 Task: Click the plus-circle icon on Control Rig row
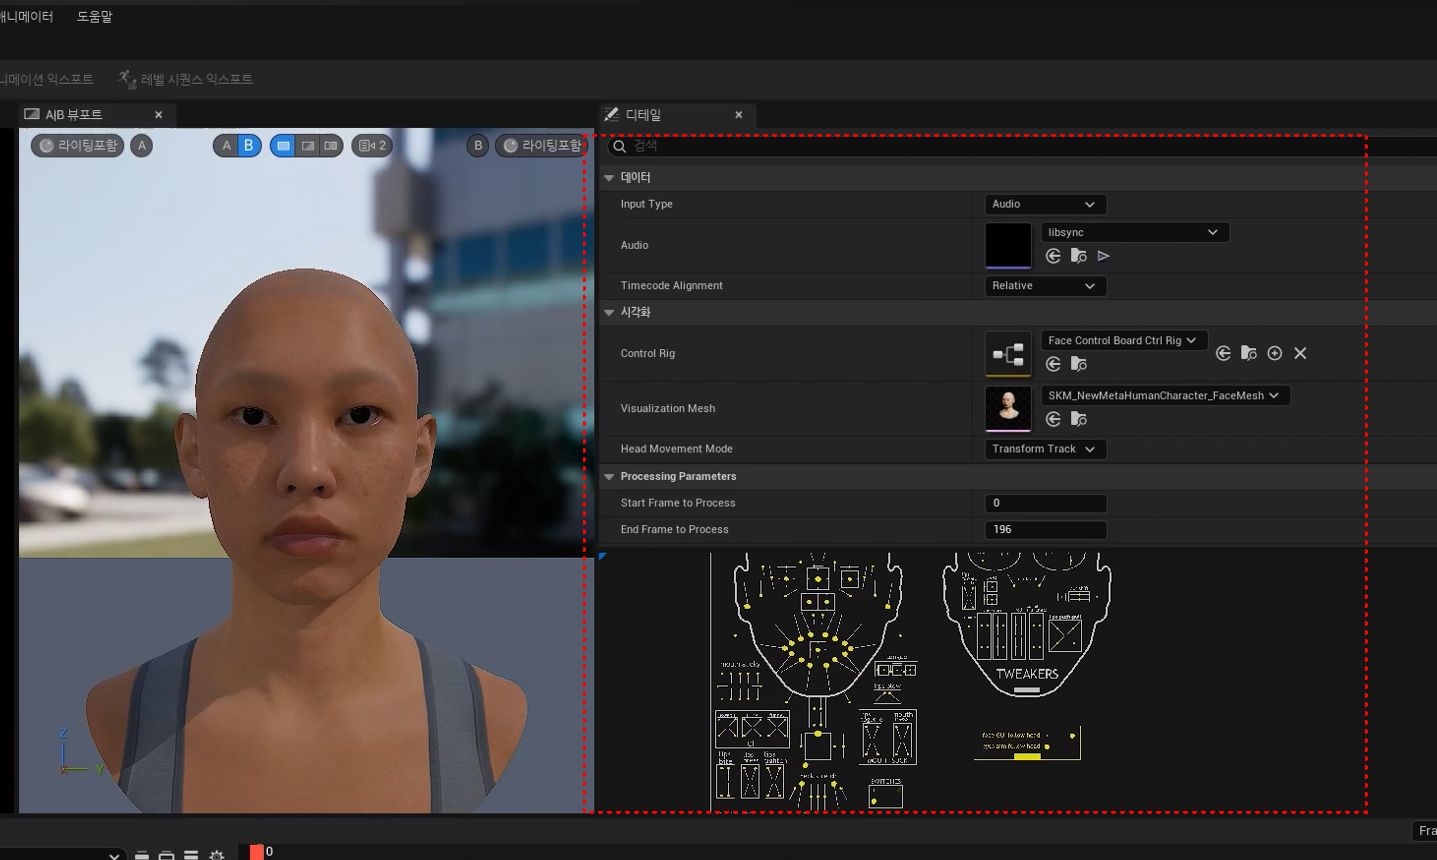coord(1275,353)
